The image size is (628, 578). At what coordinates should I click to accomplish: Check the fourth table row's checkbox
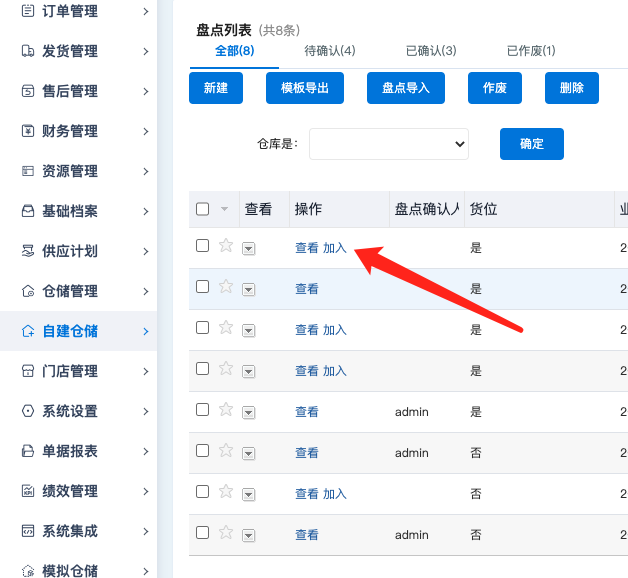pos(202,369)
